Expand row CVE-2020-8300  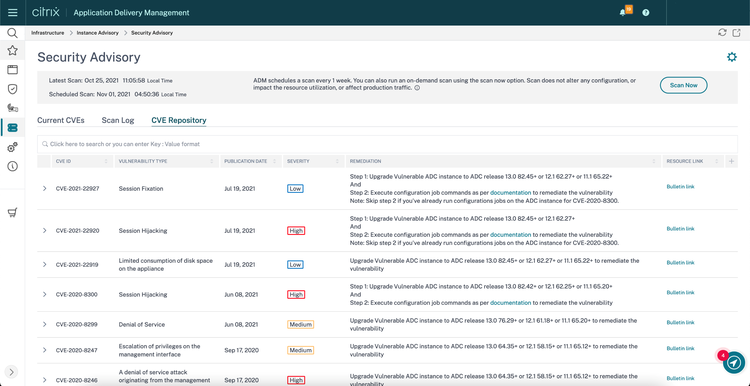[x=44, y=295]
